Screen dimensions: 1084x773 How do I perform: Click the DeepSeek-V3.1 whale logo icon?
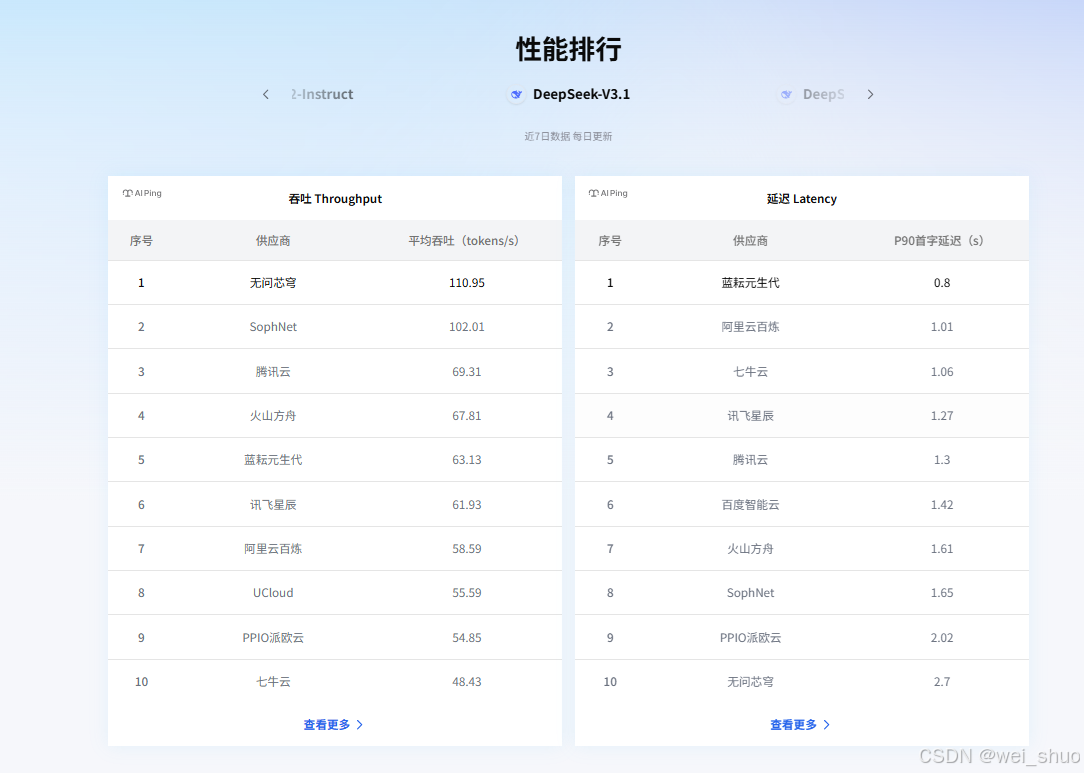516,95
